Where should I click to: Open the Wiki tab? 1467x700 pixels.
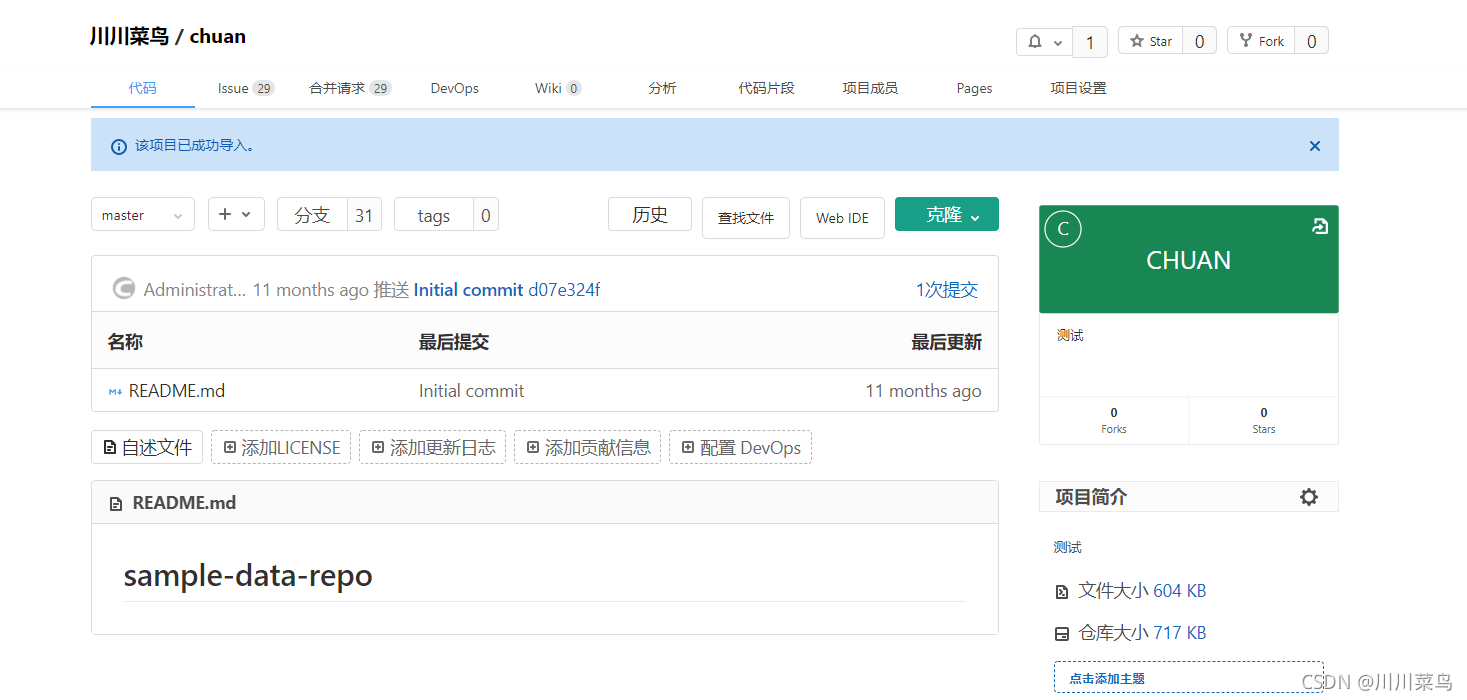pos(557,88)
